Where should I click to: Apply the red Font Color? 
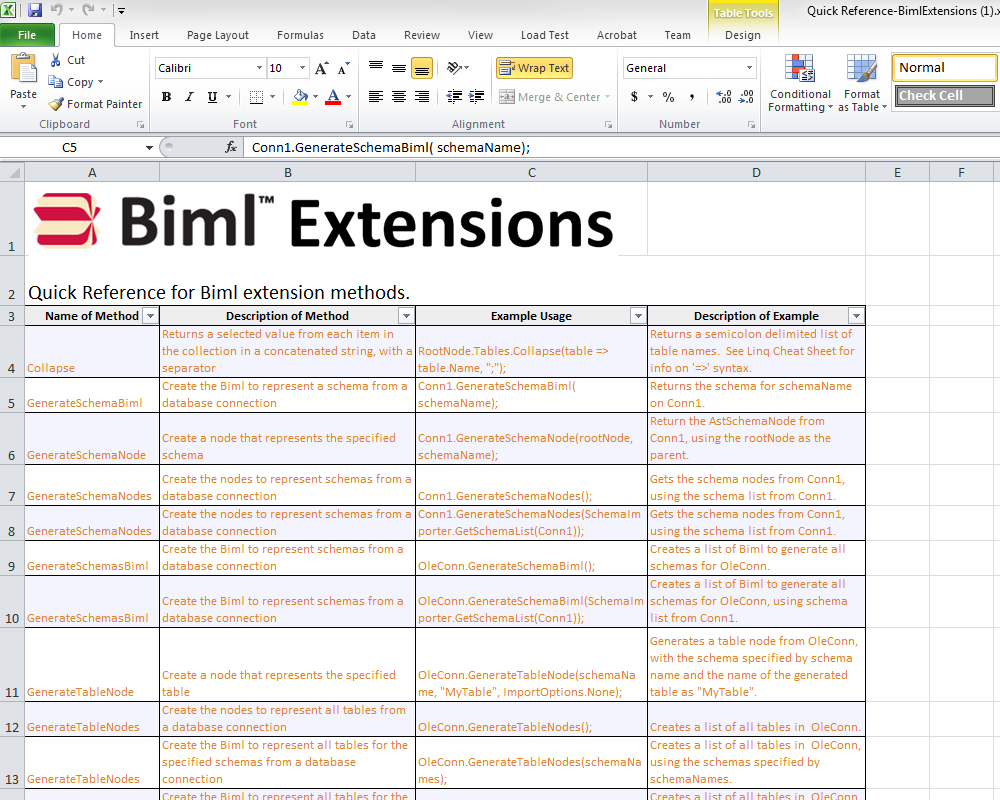(333, 97)
